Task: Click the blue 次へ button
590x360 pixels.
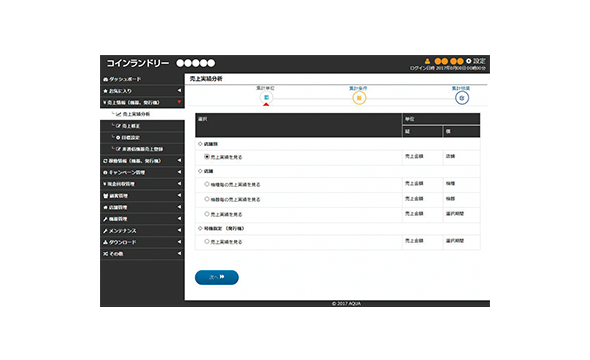Action: pos(217,277)
